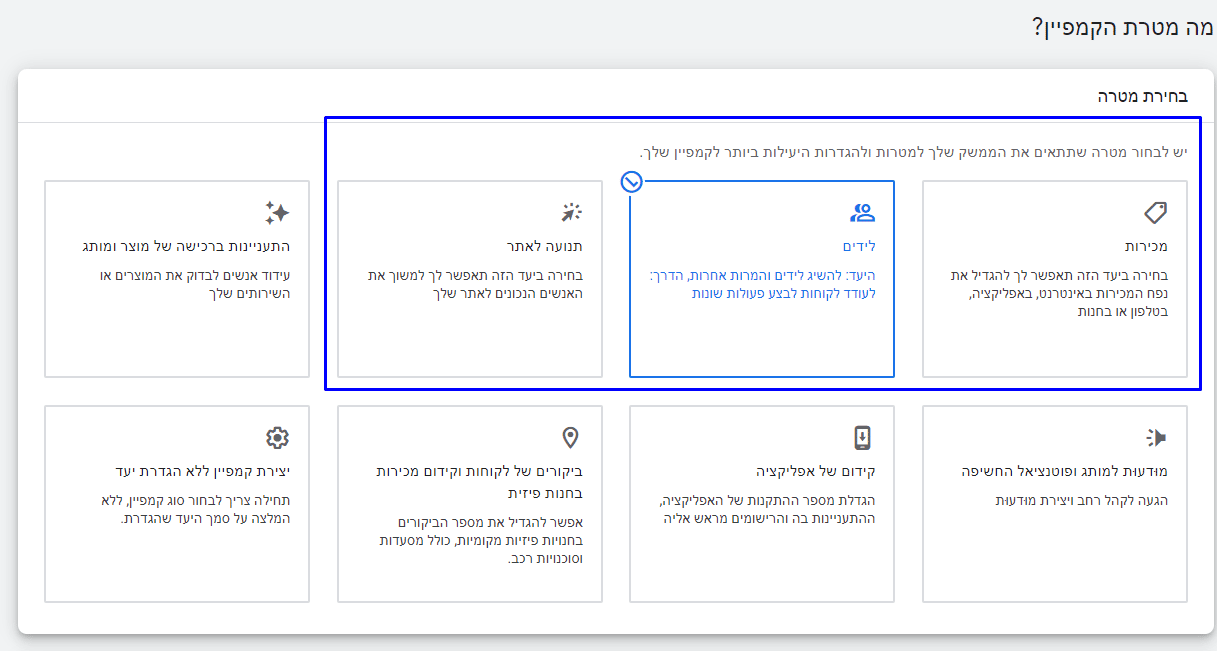The width and height of the screenshot is (1217, 651).
Task: Click the phone download icon for קידום של אפליקציה
Action: pyautogui.click(x=862, y=437)
